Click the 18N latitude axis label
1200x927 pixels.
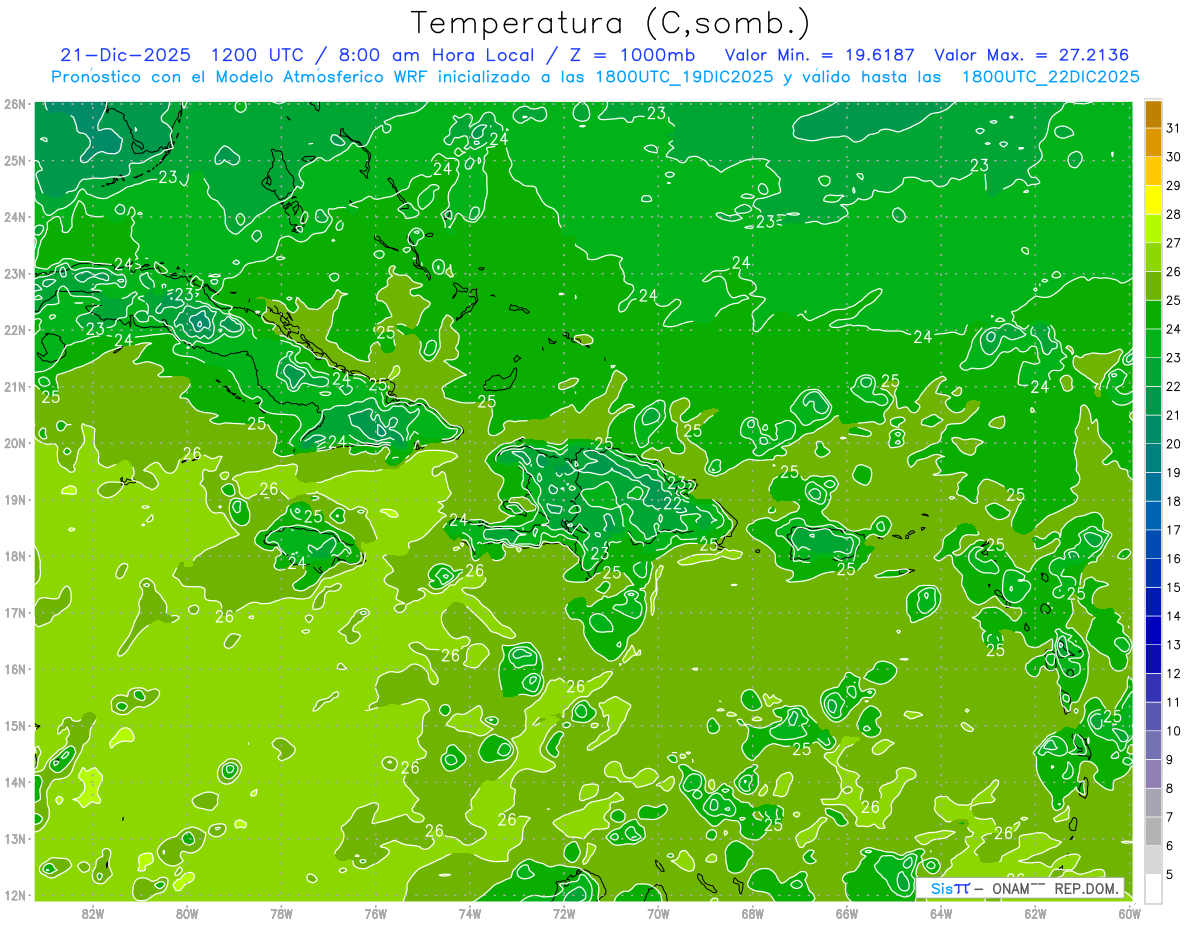click(14, 556)
